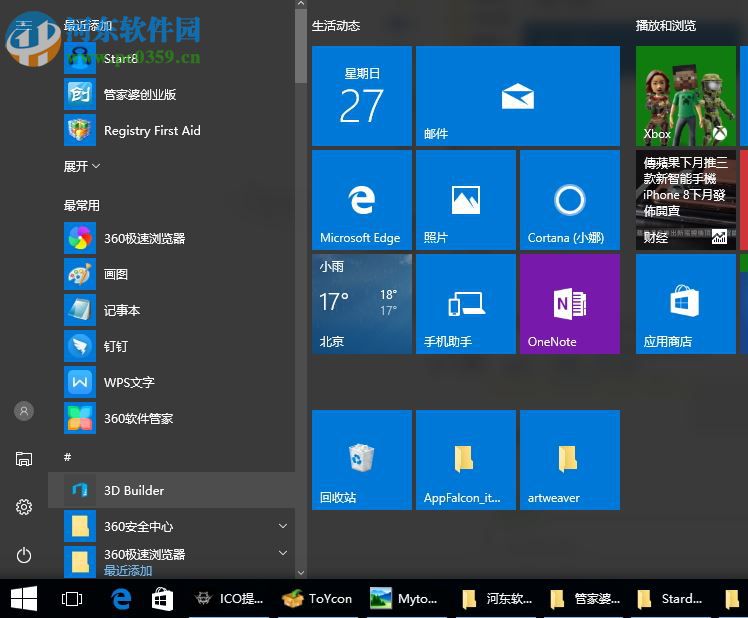Image resolution: width=748 pixels, height=618 pixels.
Task: Open the 手机助手 tile
Action: click(466, 304)
